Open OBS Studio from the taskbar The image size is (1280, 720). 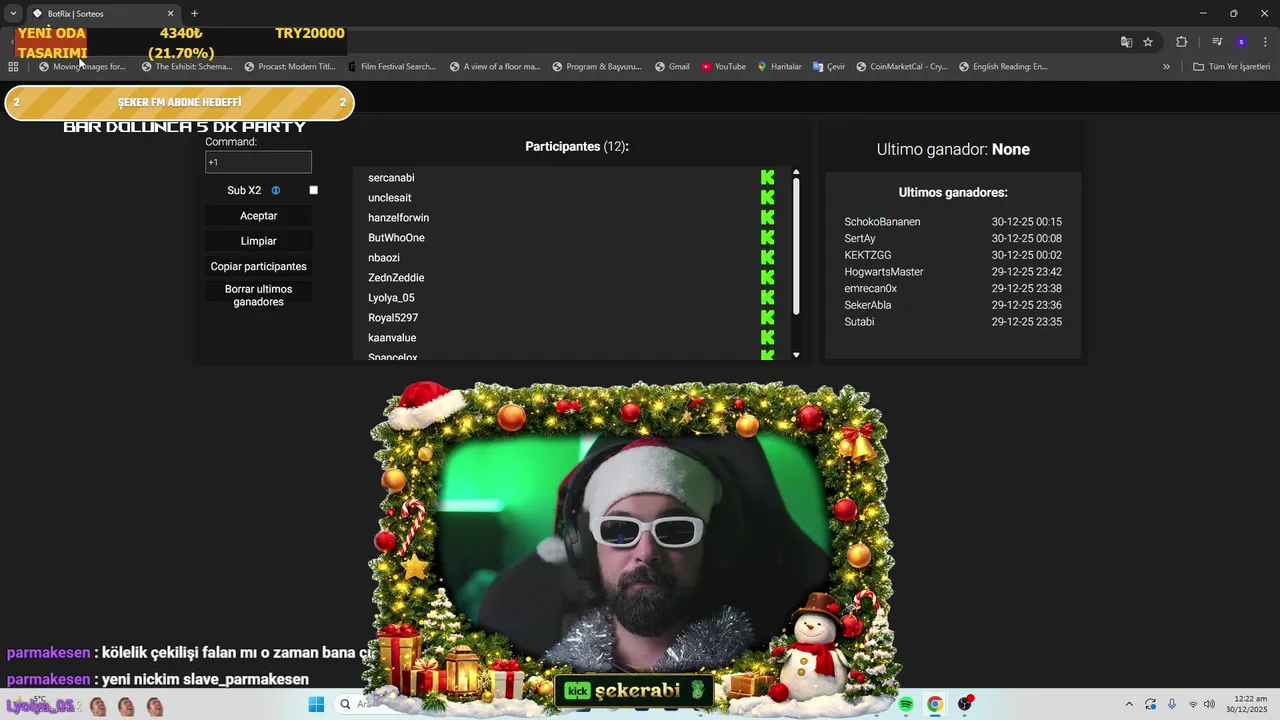(965, 704)
